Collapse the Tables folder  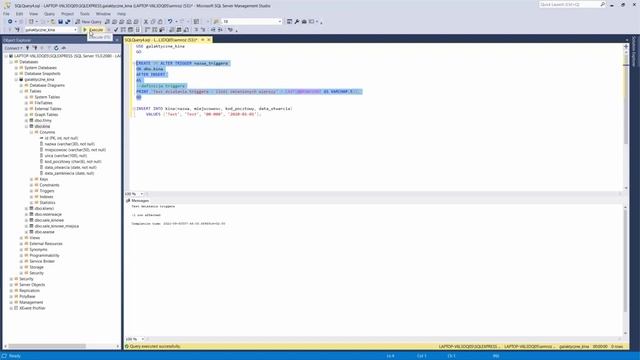pos(21,91)
